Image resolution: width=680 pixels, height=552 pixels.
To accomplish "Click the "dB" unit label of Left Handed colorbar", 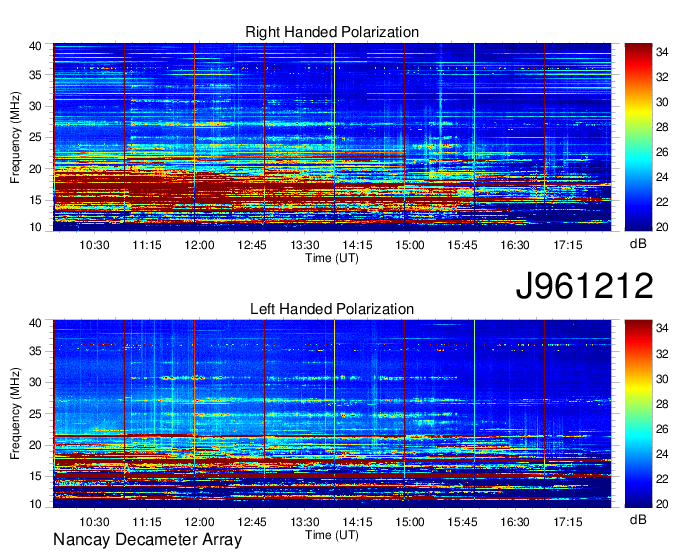I will point(638,519).
